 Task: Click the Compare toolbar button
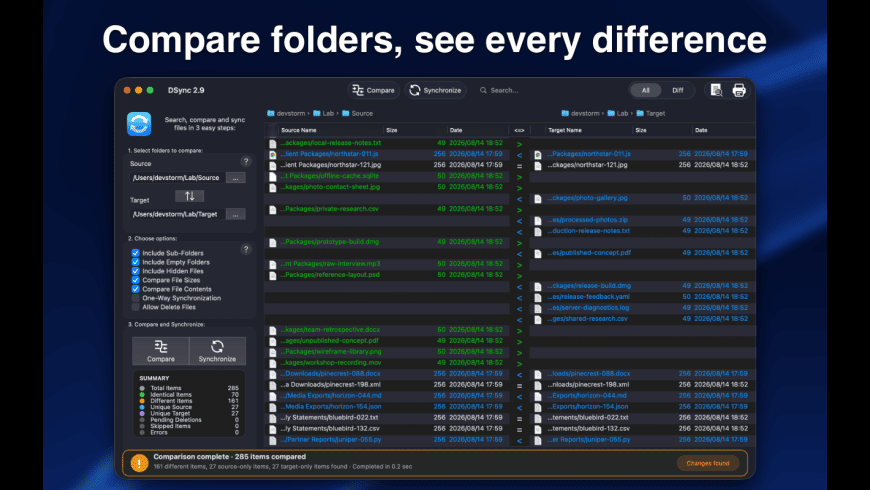(373, 90)
